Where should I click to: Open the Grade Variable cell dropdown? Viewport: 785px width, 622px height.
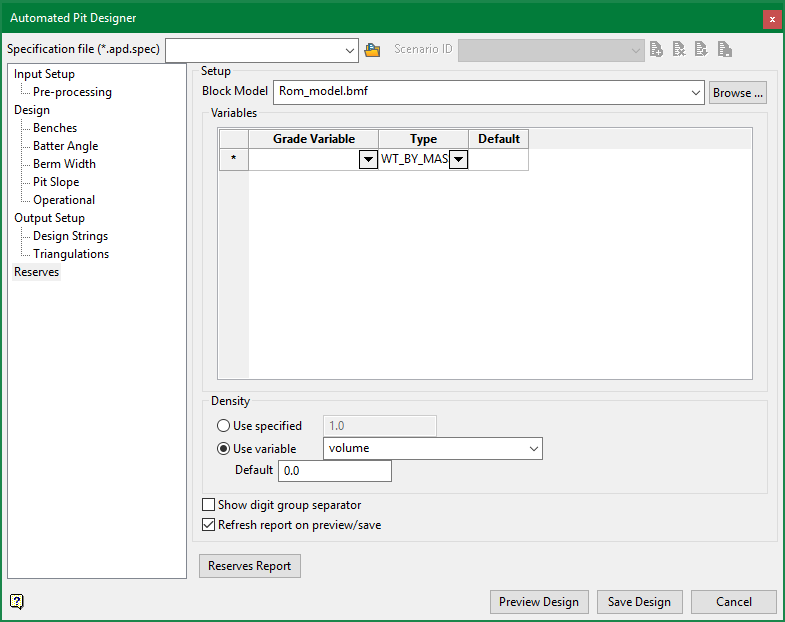pos(368,160)
